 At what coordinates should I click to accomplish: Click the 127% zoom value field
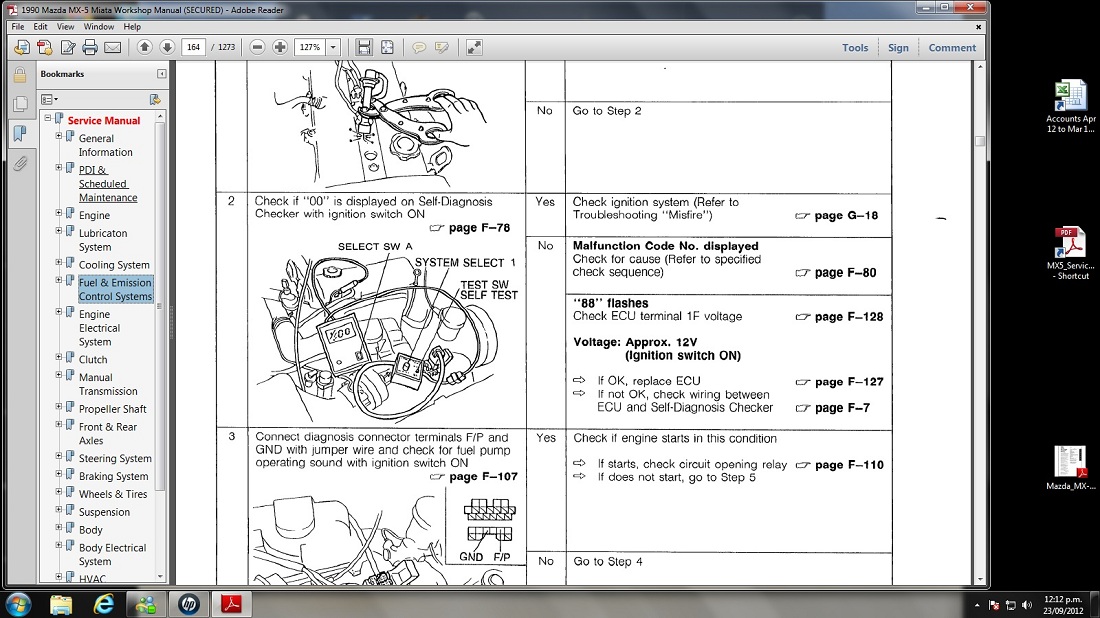[x=310, y=47]
